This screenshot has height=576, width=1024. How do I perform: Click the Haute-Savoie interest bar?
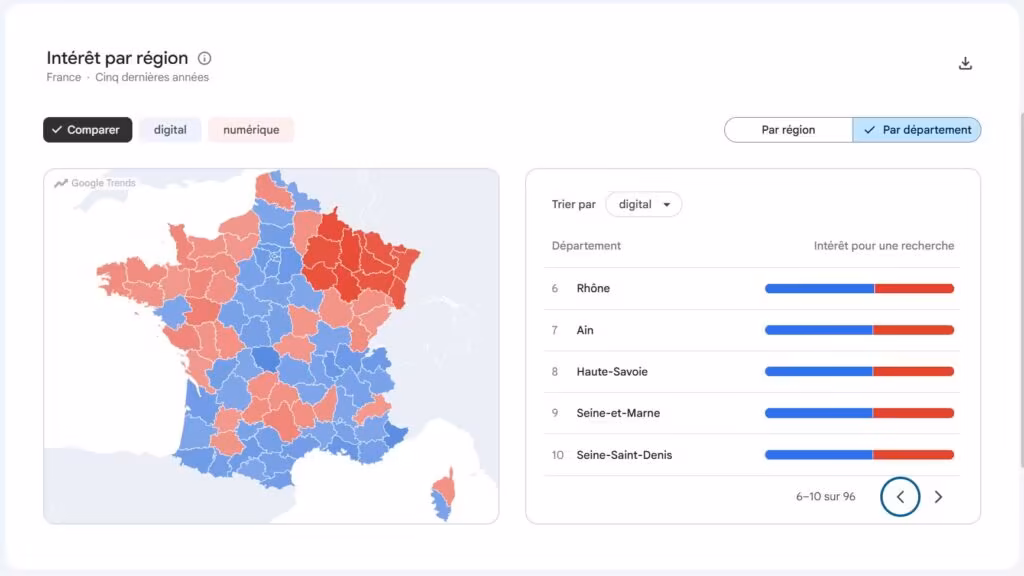click(859, 372)
